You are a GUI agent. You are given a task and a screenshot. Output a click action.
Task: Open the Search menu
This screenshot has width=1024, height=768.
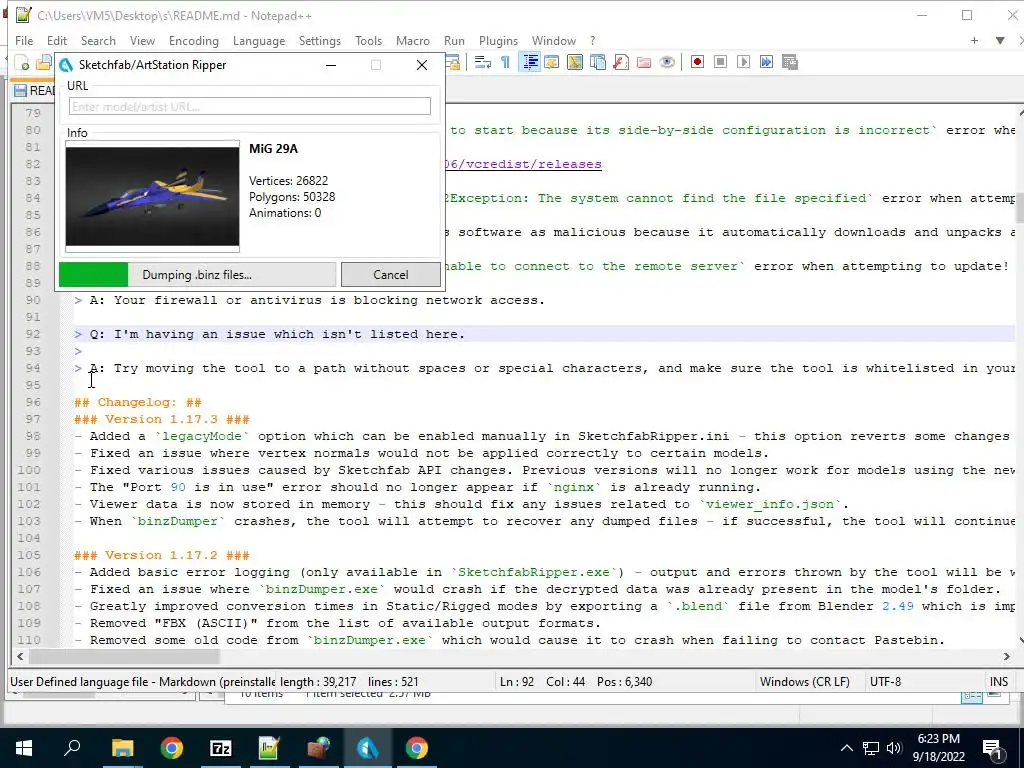(x=98, y=40)
